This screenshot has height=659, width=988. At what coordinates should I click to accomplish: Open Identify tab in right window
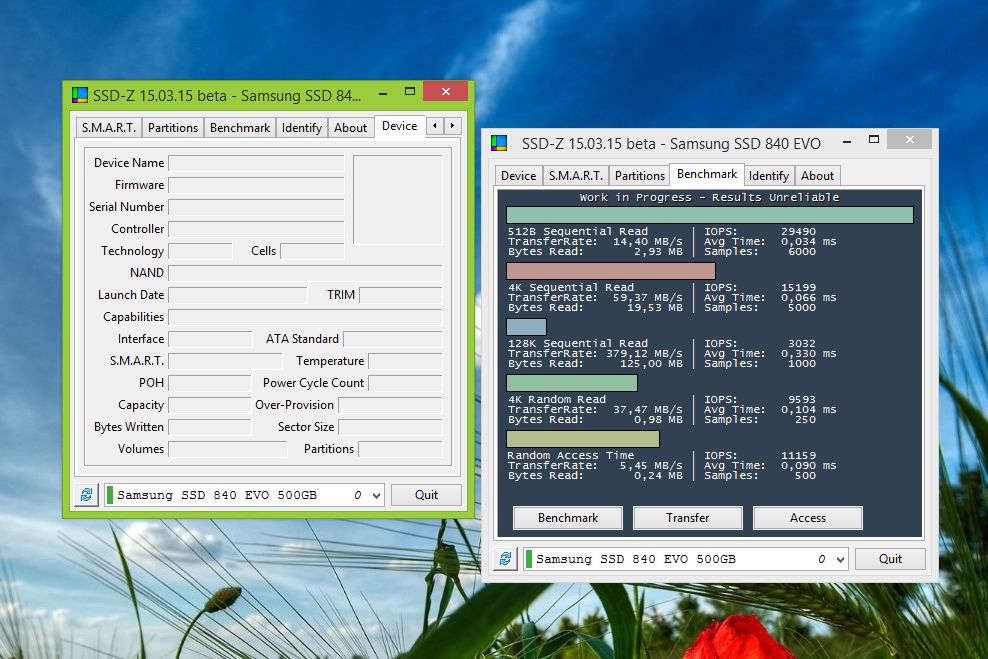coord(769,176)
